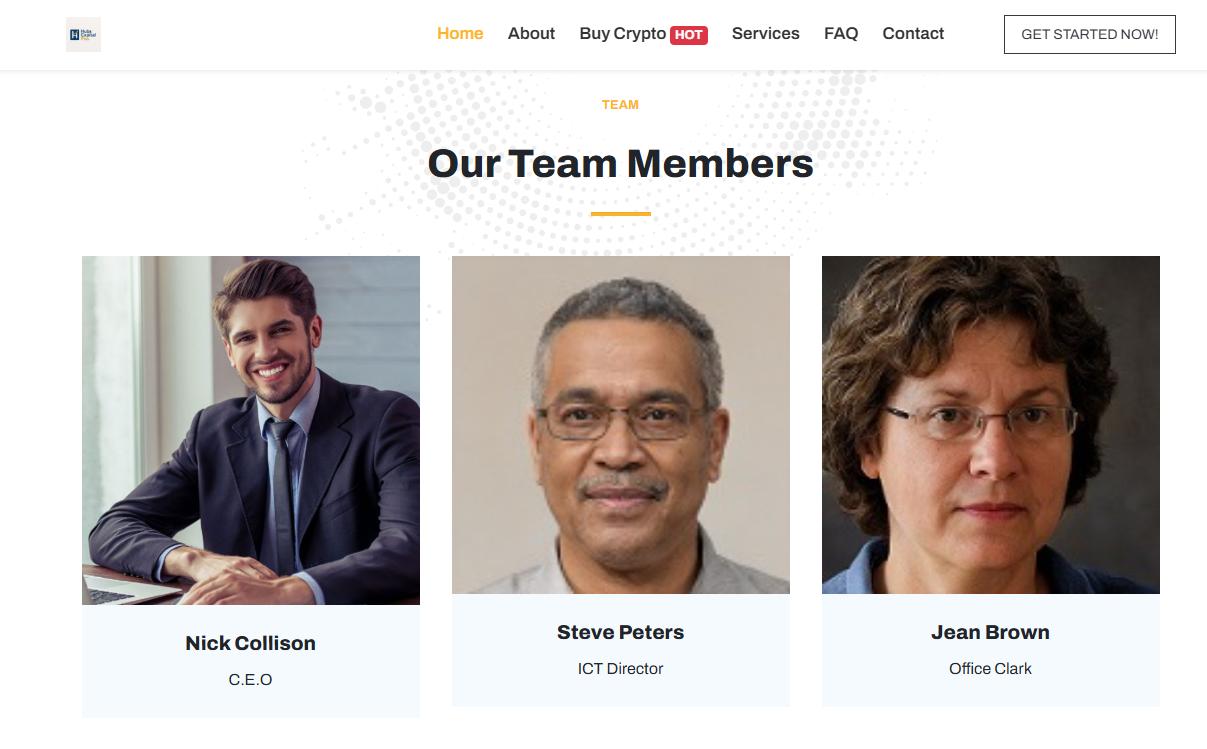Screen dimensions: 1207x749
Task: Open the About page link
Action: pyautogui.click(x=531, y=34)
